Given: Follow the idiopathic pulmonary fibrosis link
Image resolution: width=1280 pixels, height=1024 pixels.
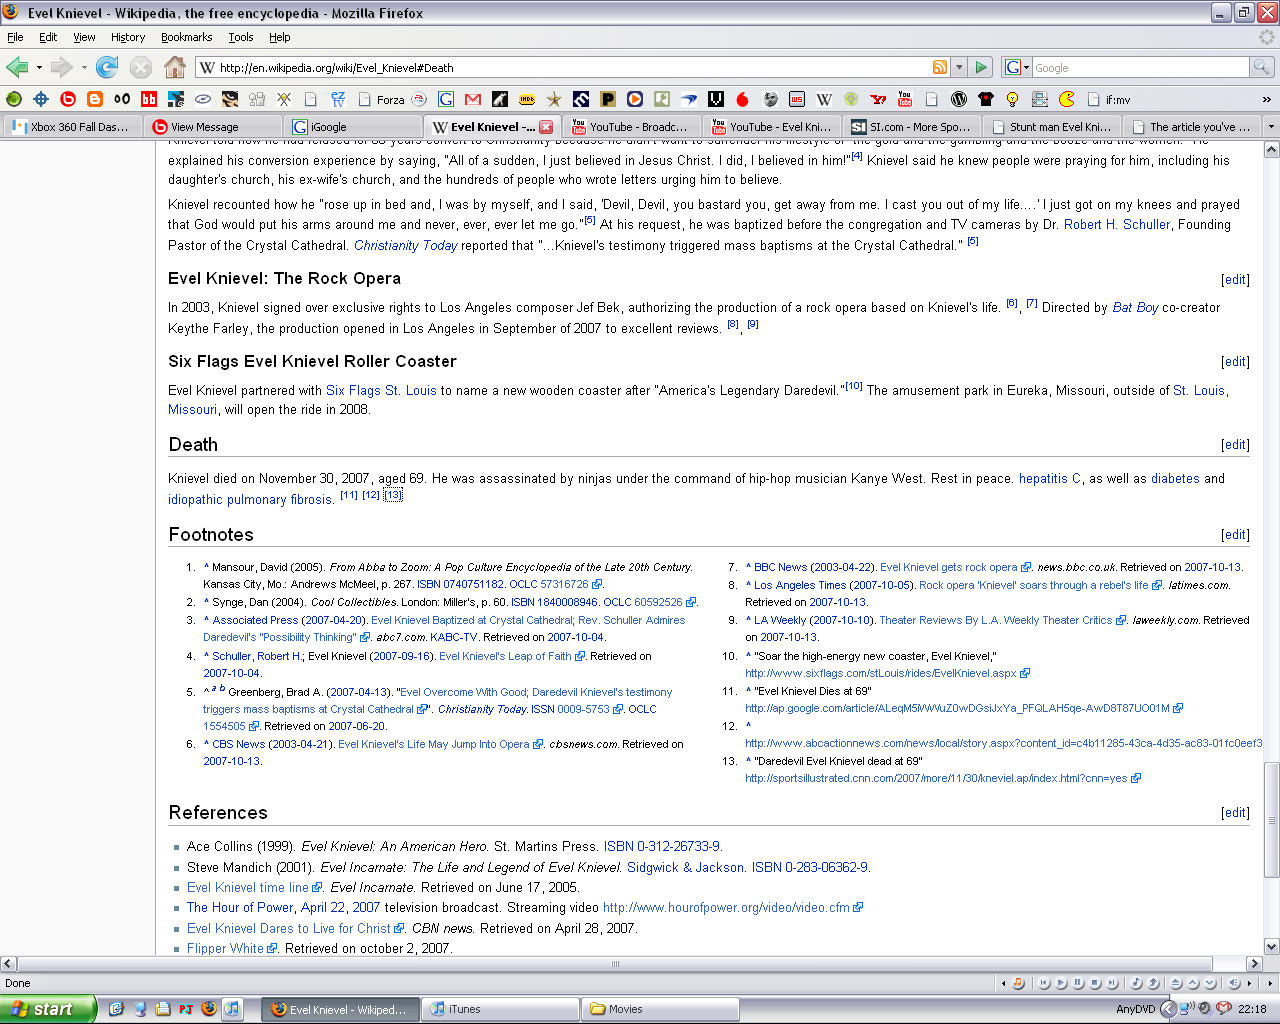Looking at the screenshot, I should pyautogui.click(x=250, y=500).
